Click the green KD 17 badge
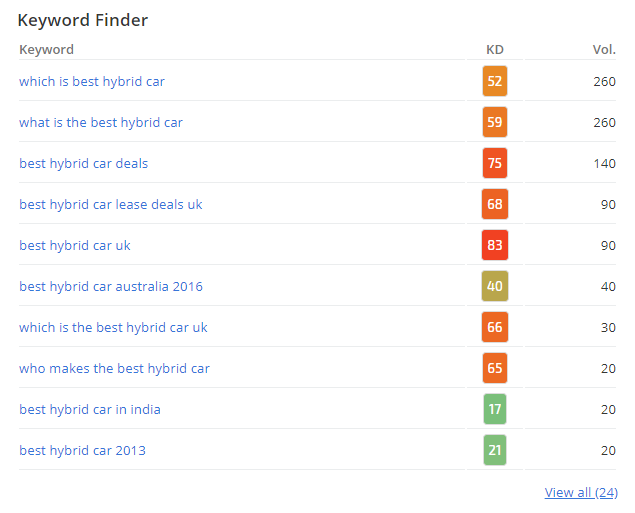Image resolution: width=635 pixels, height=513 pixels. pyautogui.click(x=495, y=410)
